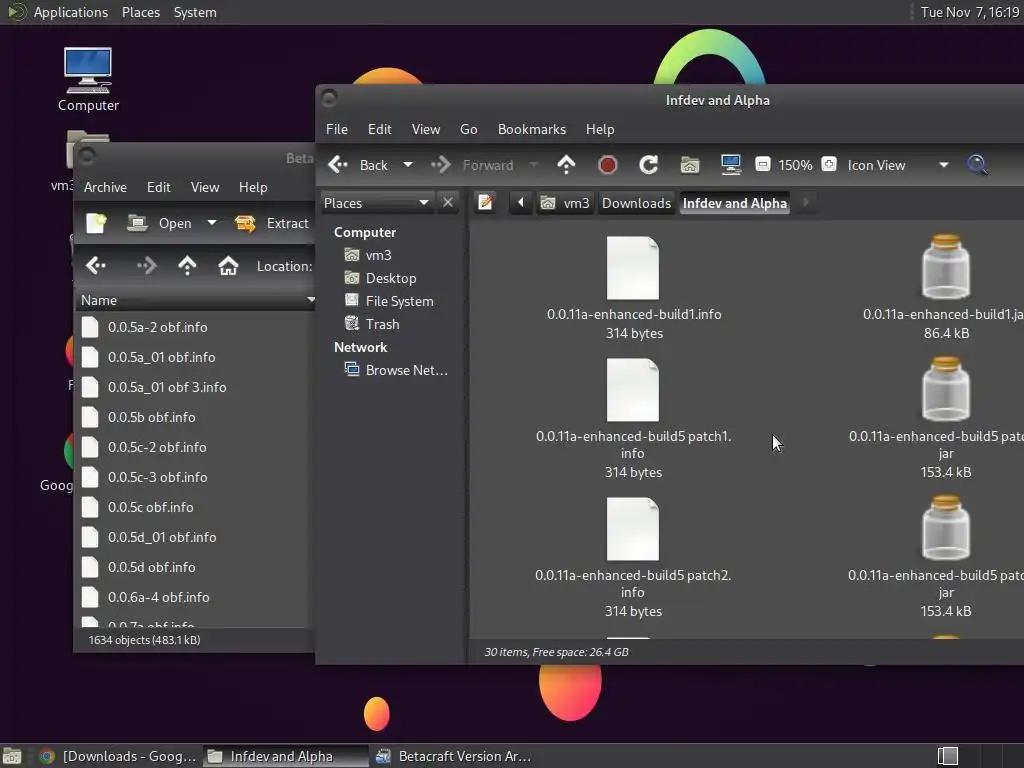Image resolution: width=1024 pixels, height=768 pixels.
Task: Open the Edit menu in Infdev and Alpha
Action: (x=379, y=129)
